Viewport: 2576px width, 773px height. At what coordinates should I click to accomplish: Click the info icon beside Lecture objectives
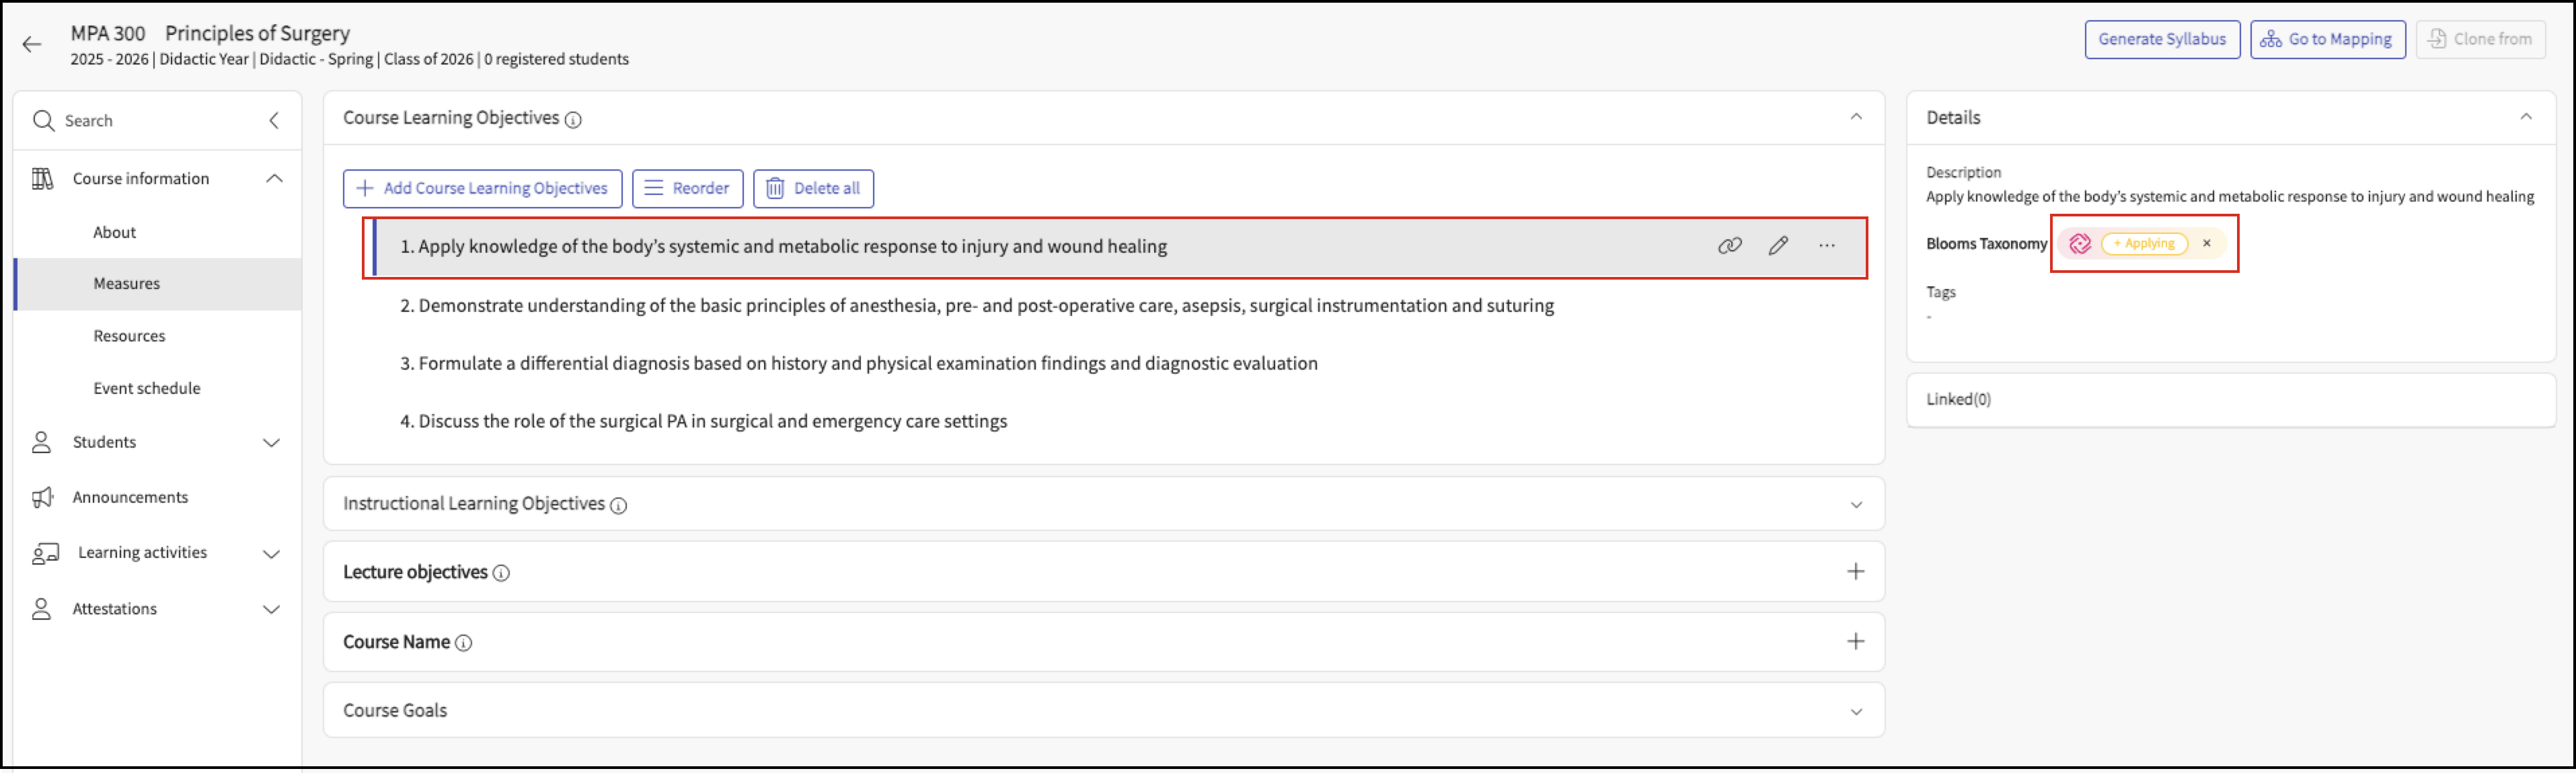(501, 573)
